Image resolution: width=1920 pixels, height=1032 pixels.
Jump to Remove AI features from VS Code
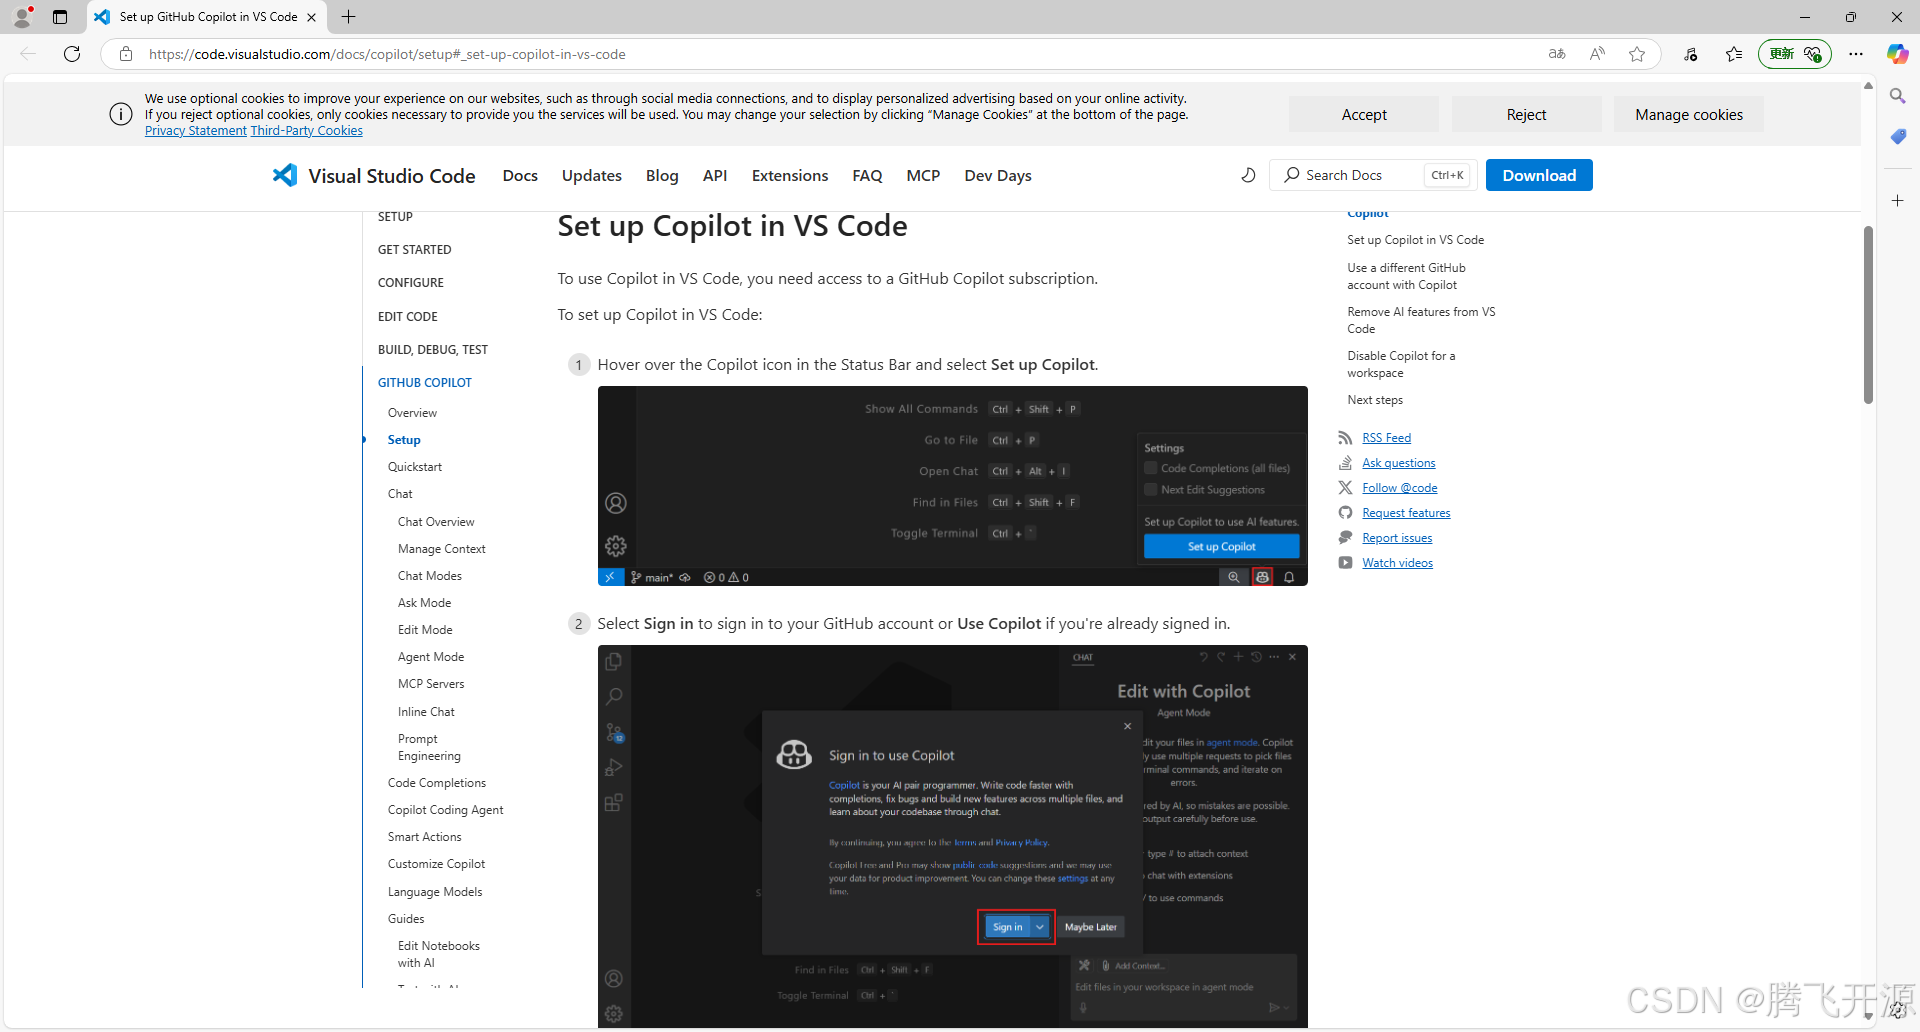pyautogui.click(x=1421, y=320)
